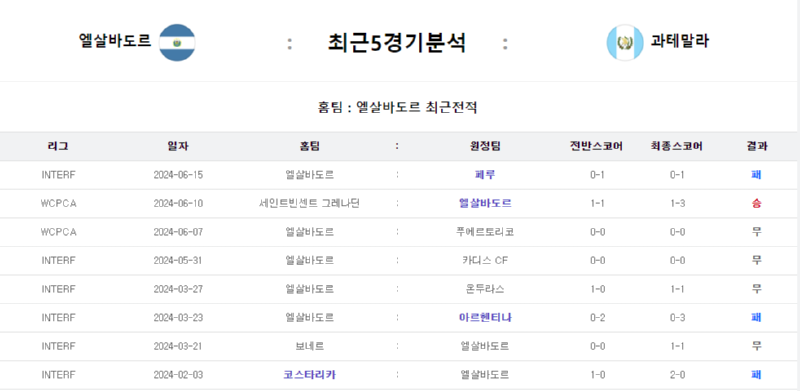
Task: Click the 전반스코어 column header
Action: coord(596,146)
